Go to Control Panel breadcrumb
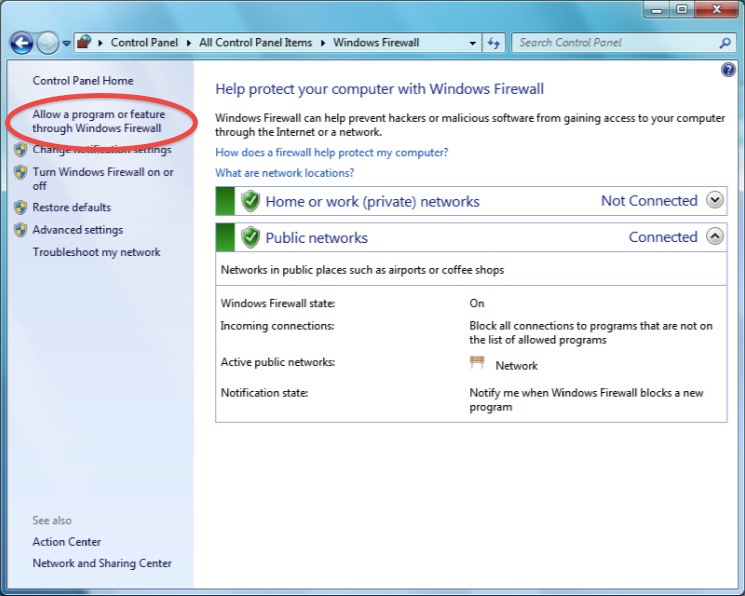Image resolution: width=745 pixels, height=596 pixels. [x=144, y=43]
